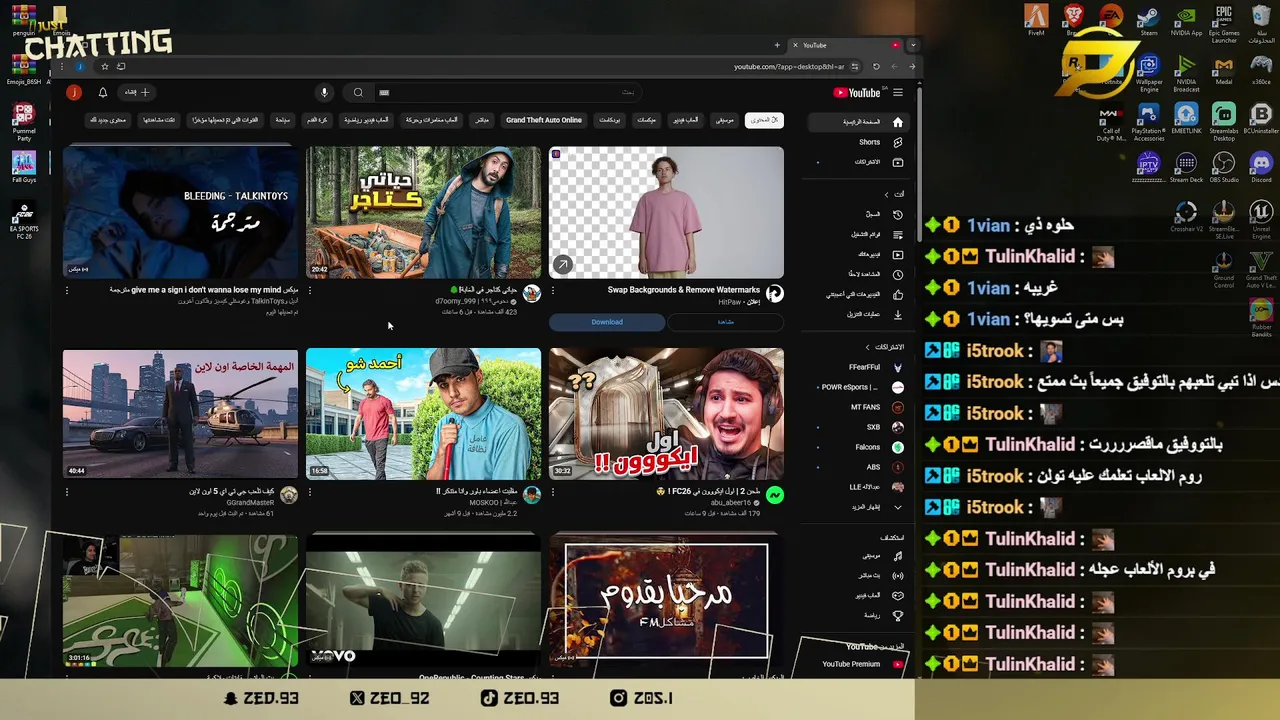Open the hooded man in forest video thumbnail
This screenshot has height=720, width=1280.
423,213
